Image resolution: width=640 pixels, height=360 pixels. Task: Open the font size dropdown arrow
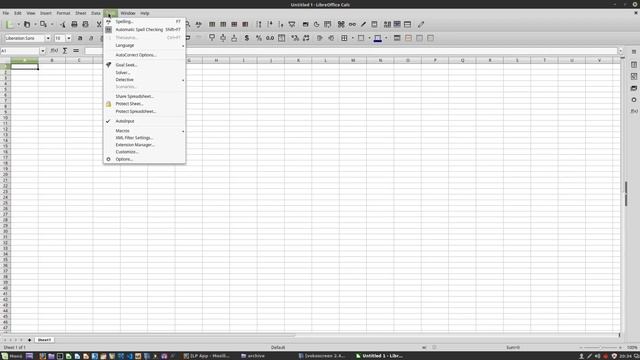coord(69,38)
